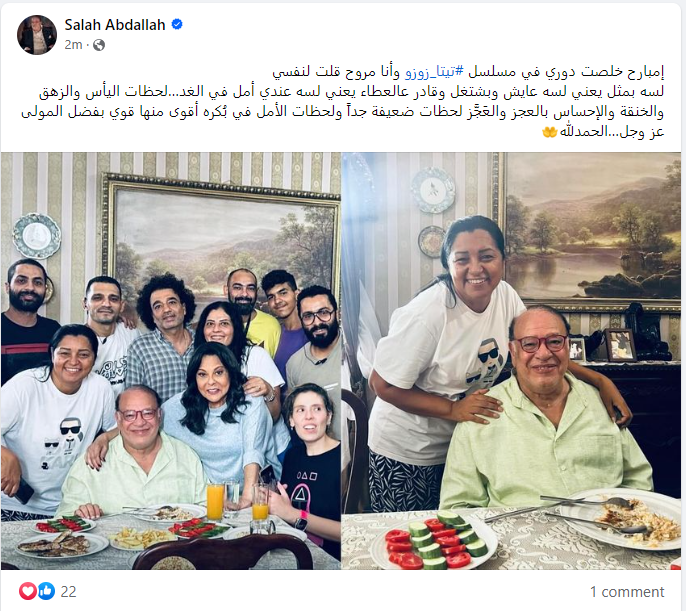Open the 2m post timestamp

point(73,45)
